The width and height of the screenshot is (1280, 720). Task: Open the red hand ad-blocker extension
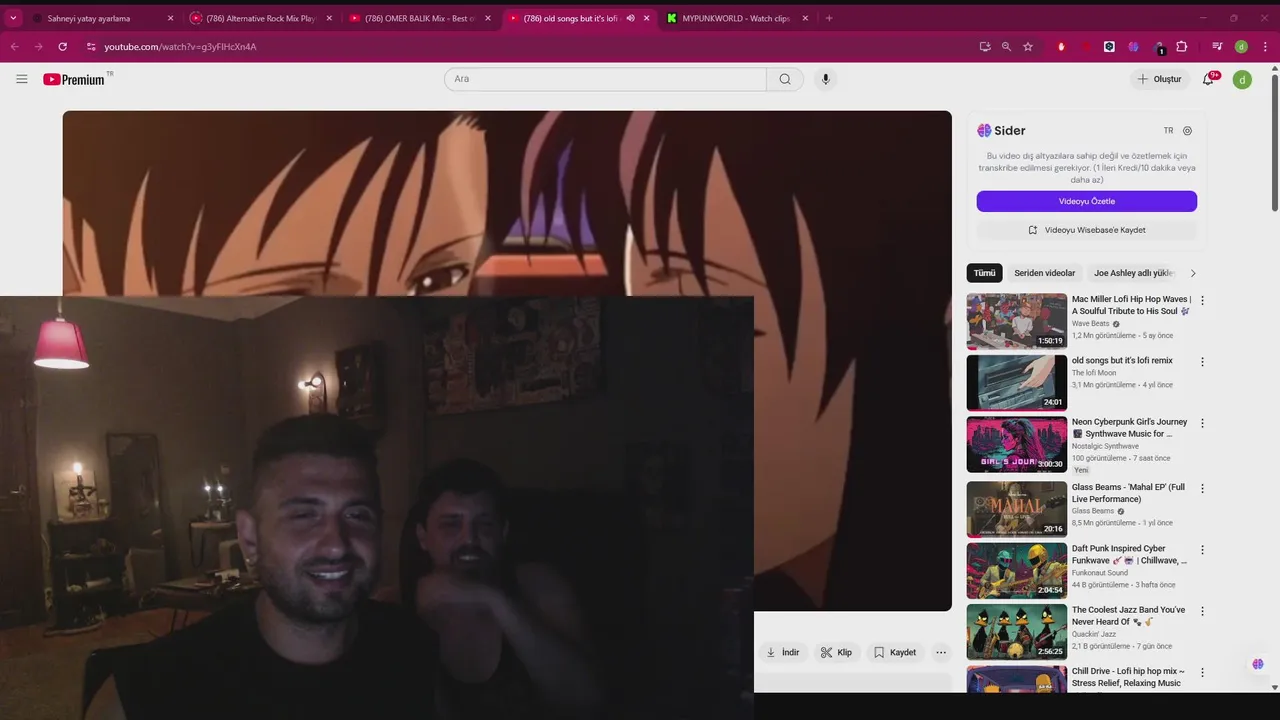(1061, 46)
